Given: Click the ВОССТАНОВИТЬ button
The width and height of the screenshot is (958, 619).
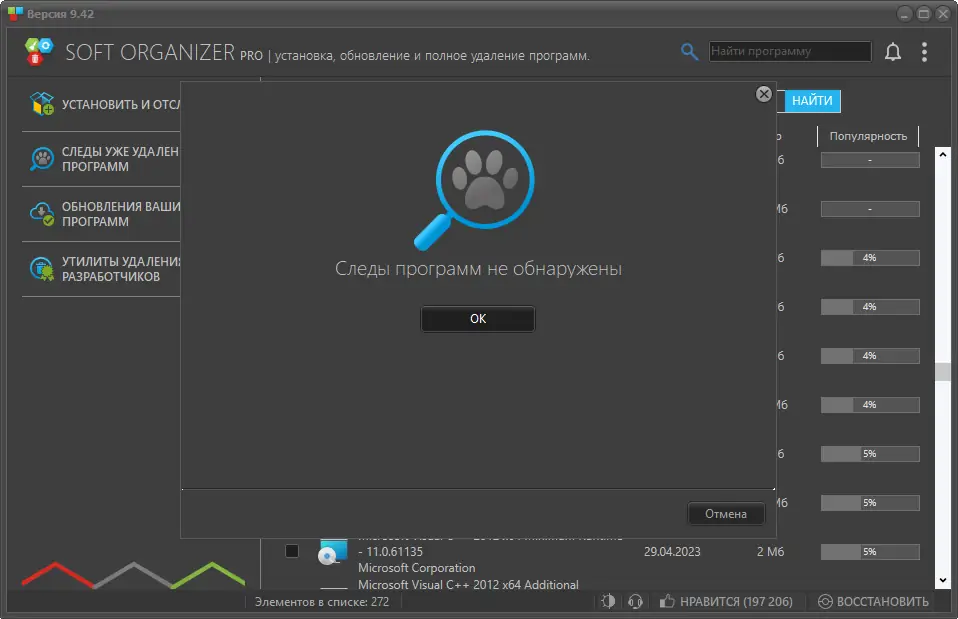Looking at the screenshot, I should coord(873,602).
